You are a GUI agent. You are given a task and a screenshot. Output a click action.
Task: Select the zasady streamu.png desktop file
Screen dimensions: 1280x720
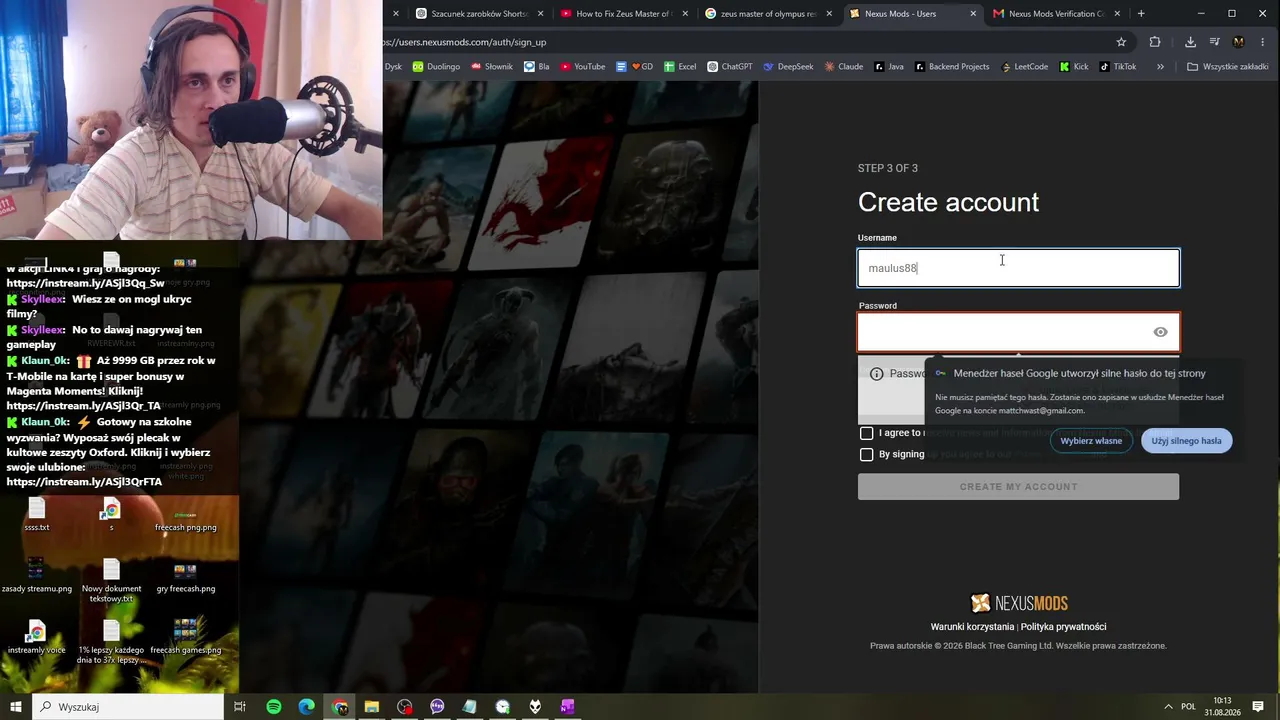(37, 575)
